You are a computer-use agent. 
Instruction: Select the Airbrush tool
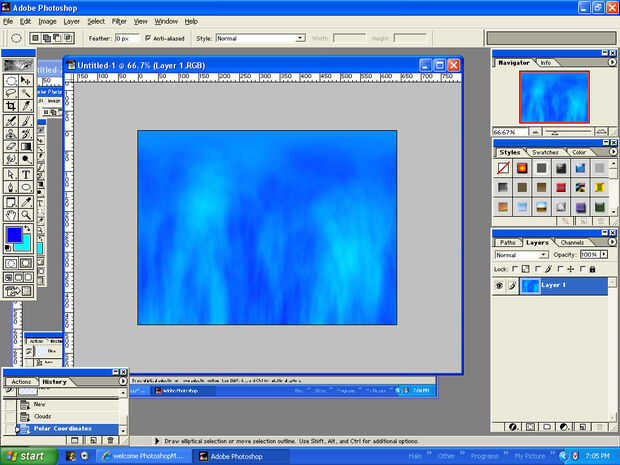point(11,121)
